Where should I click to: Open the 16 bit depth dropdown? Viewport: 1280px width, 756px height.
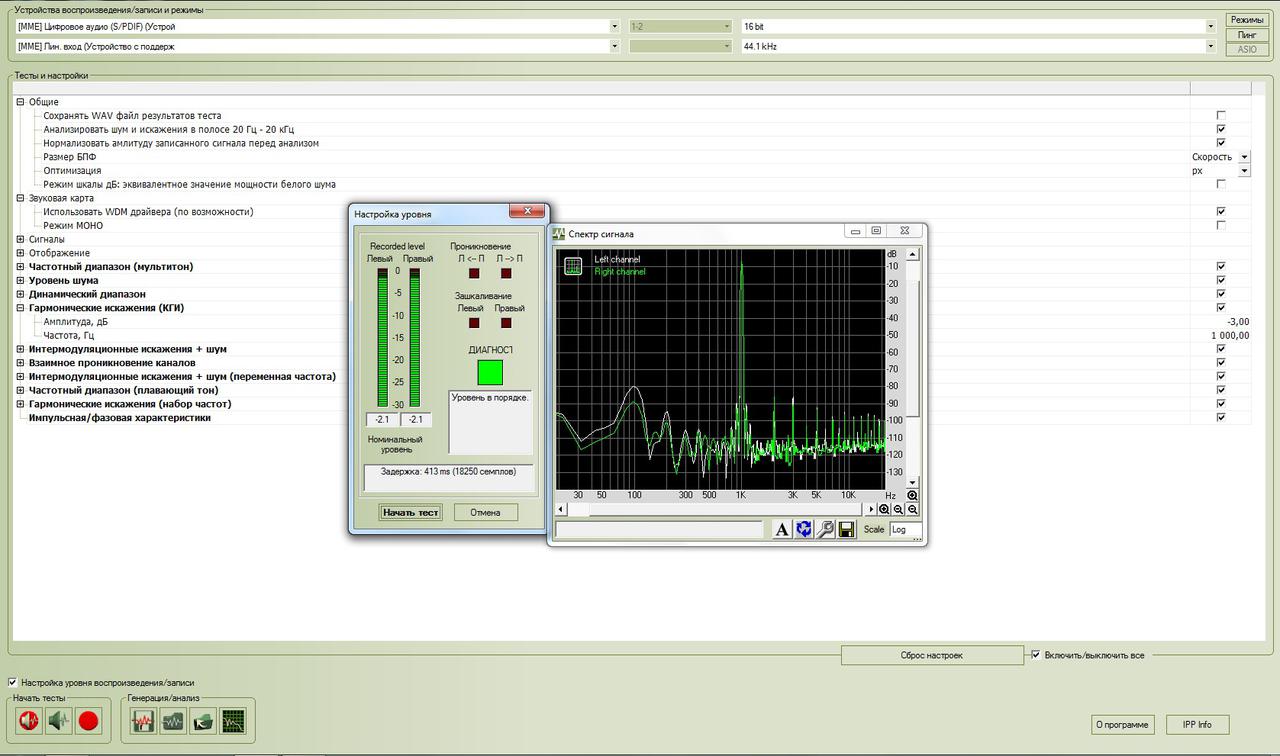(x=978, y=27)
